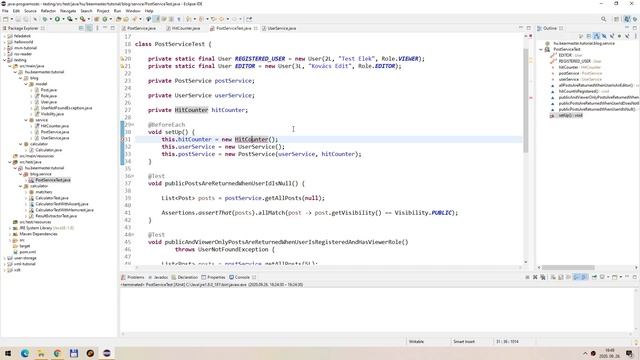The width and height of the screenshot is (640, 360).
Task: Click the Last Edit Location icon
Action: click(213, 19)
